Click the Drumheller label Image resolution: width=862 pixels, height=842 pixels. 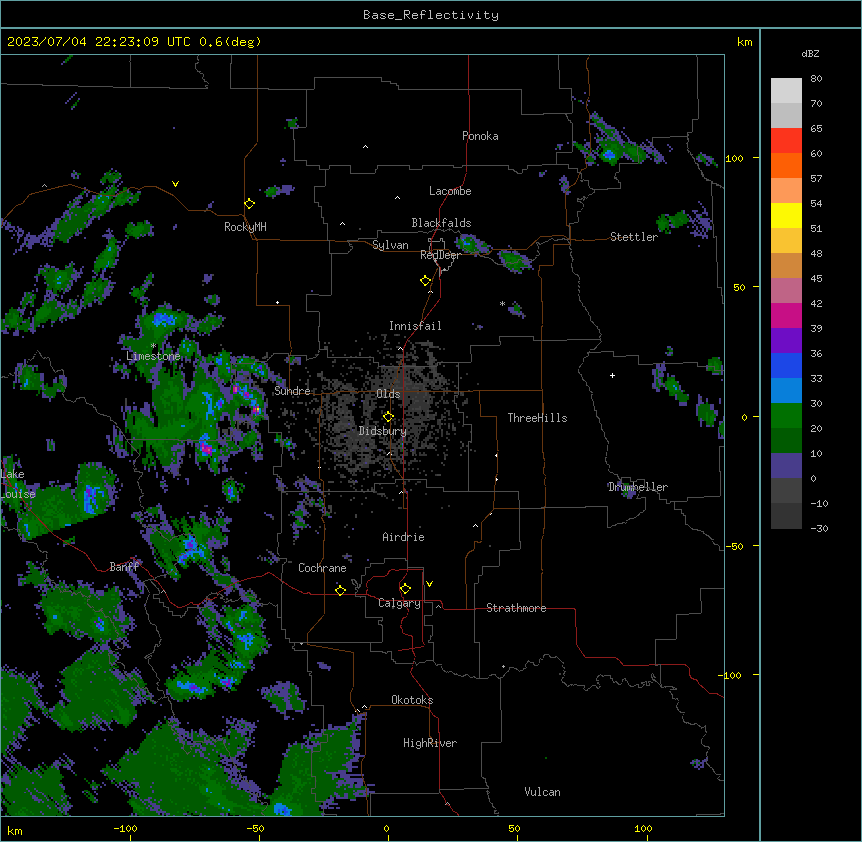coord(638,487)
